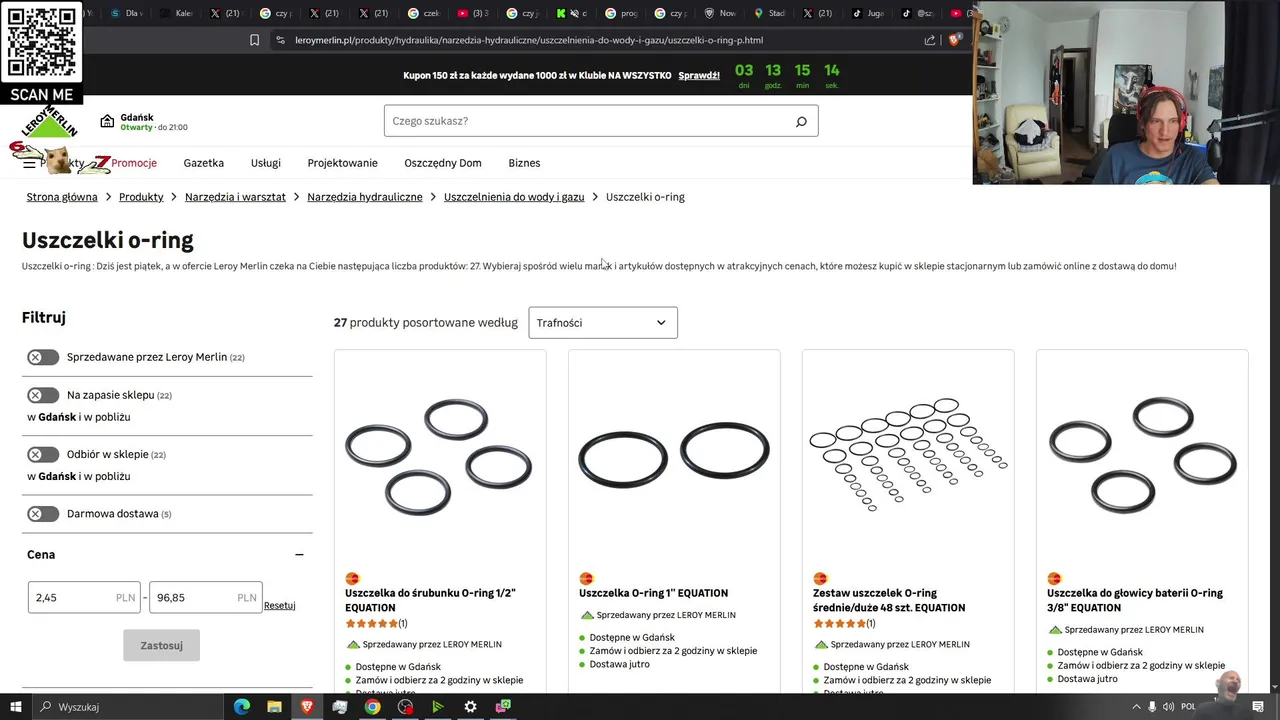The width and height of the screenshot is (1280, 720).
Task: Click the browser address bar URL
Action: tap(529, 40)
